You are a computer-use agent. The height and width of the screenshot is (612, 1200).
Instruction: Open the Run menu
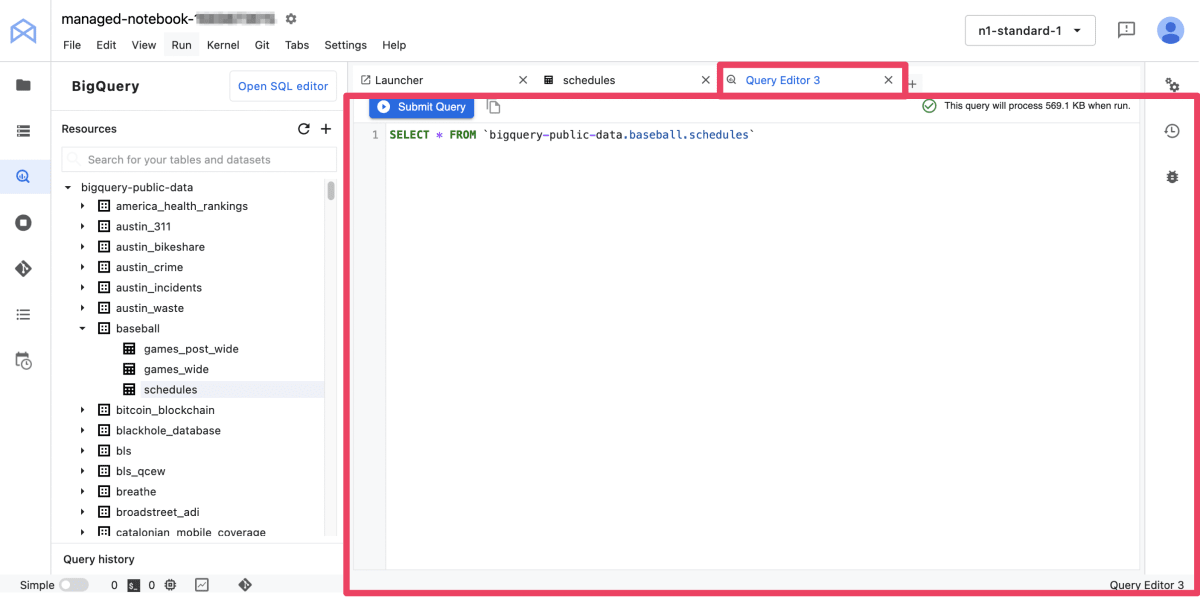coord(181,45)
